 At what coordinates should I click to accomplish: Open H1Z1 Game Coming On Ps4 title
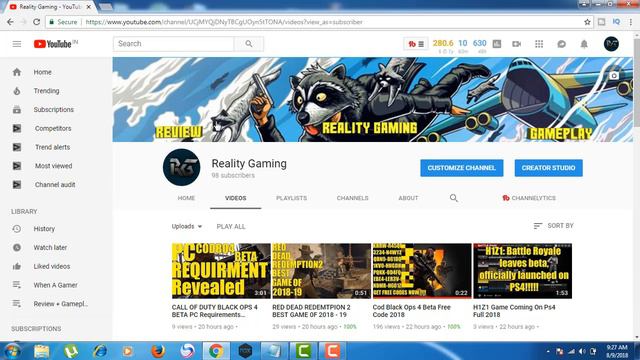coord(514,311)
